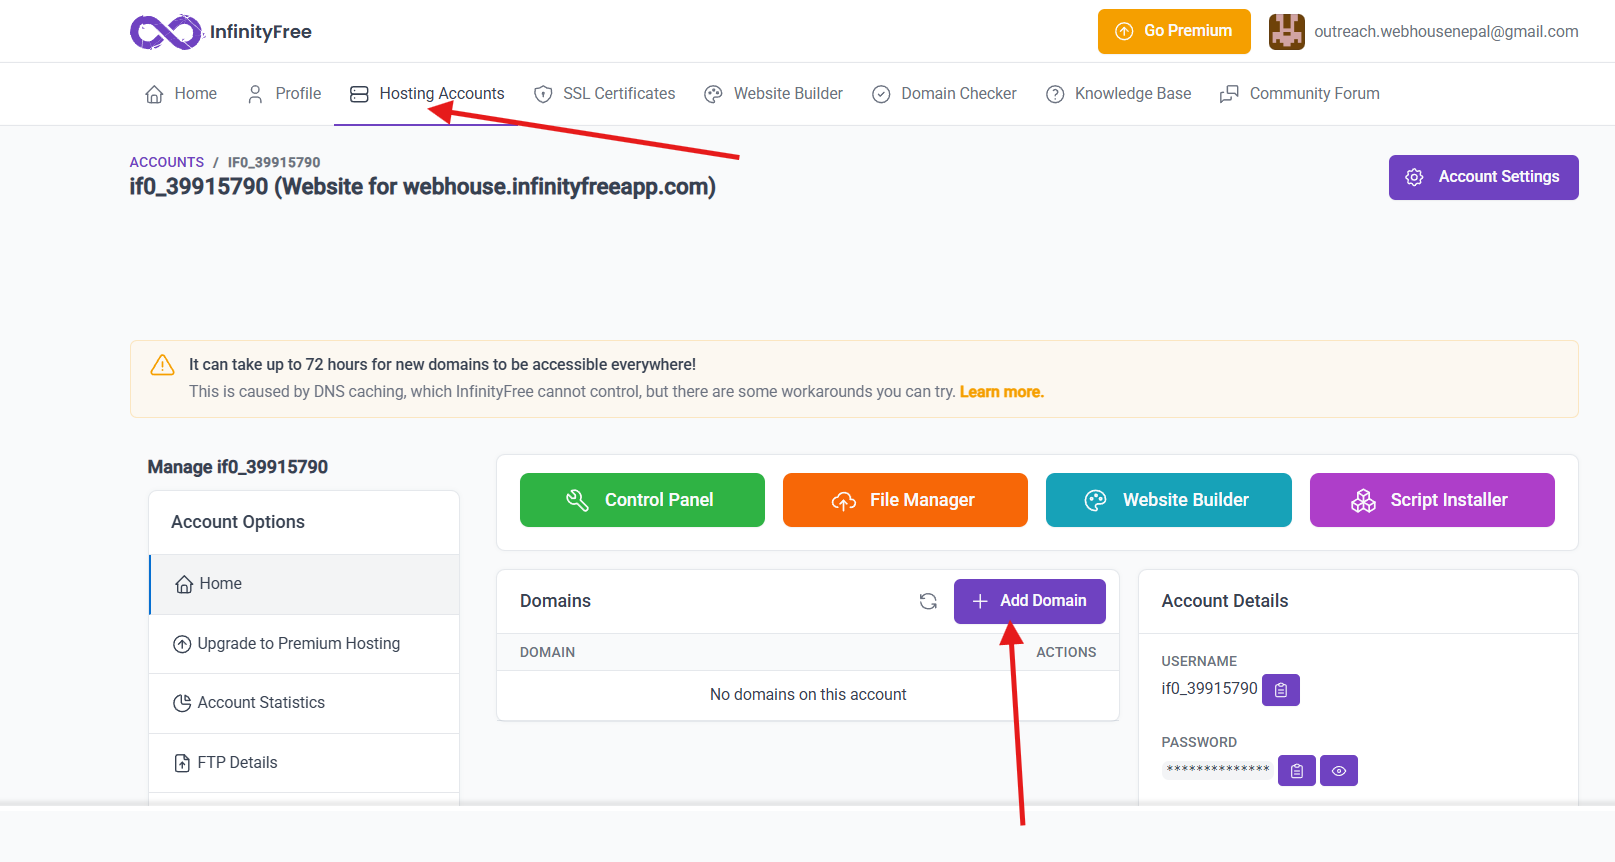The width and height of the screenshot is (1615, 862).
Task: Click the cloud upload icon on File Manager
Action: [844, 501]
